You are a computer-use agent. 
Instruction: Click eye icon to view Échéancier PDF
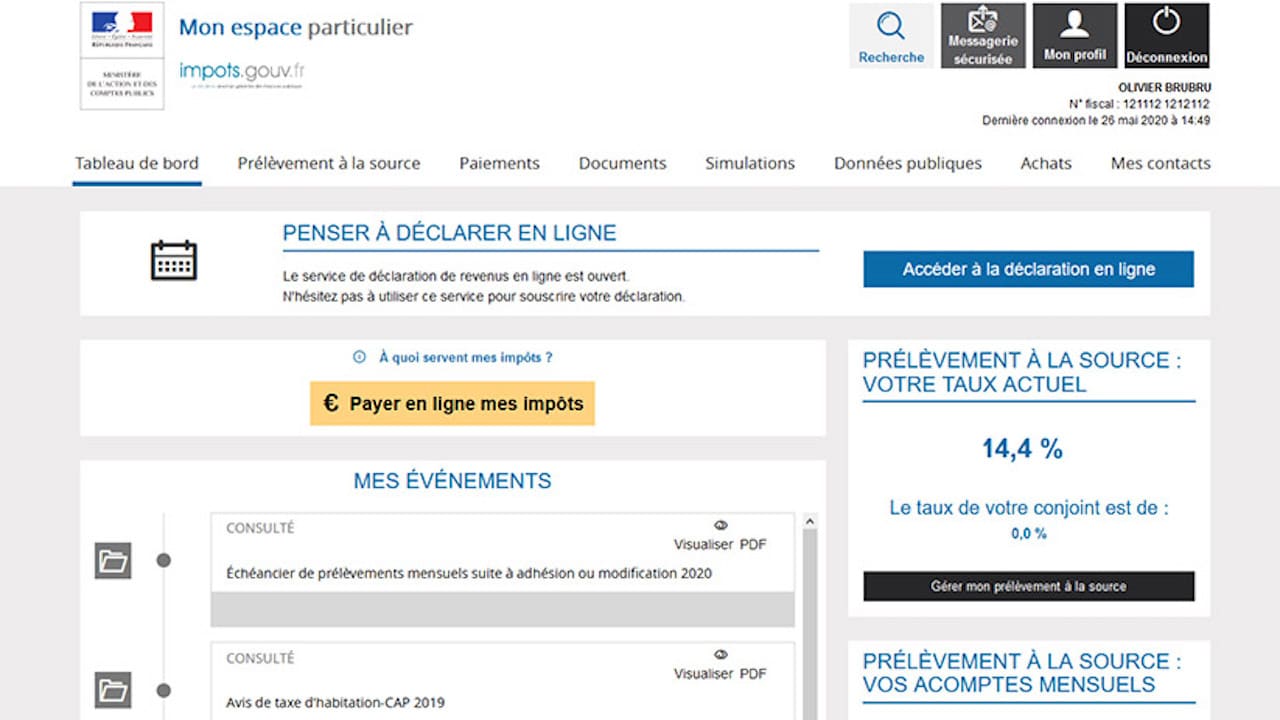pyautogui.click(x=720, y=526)
